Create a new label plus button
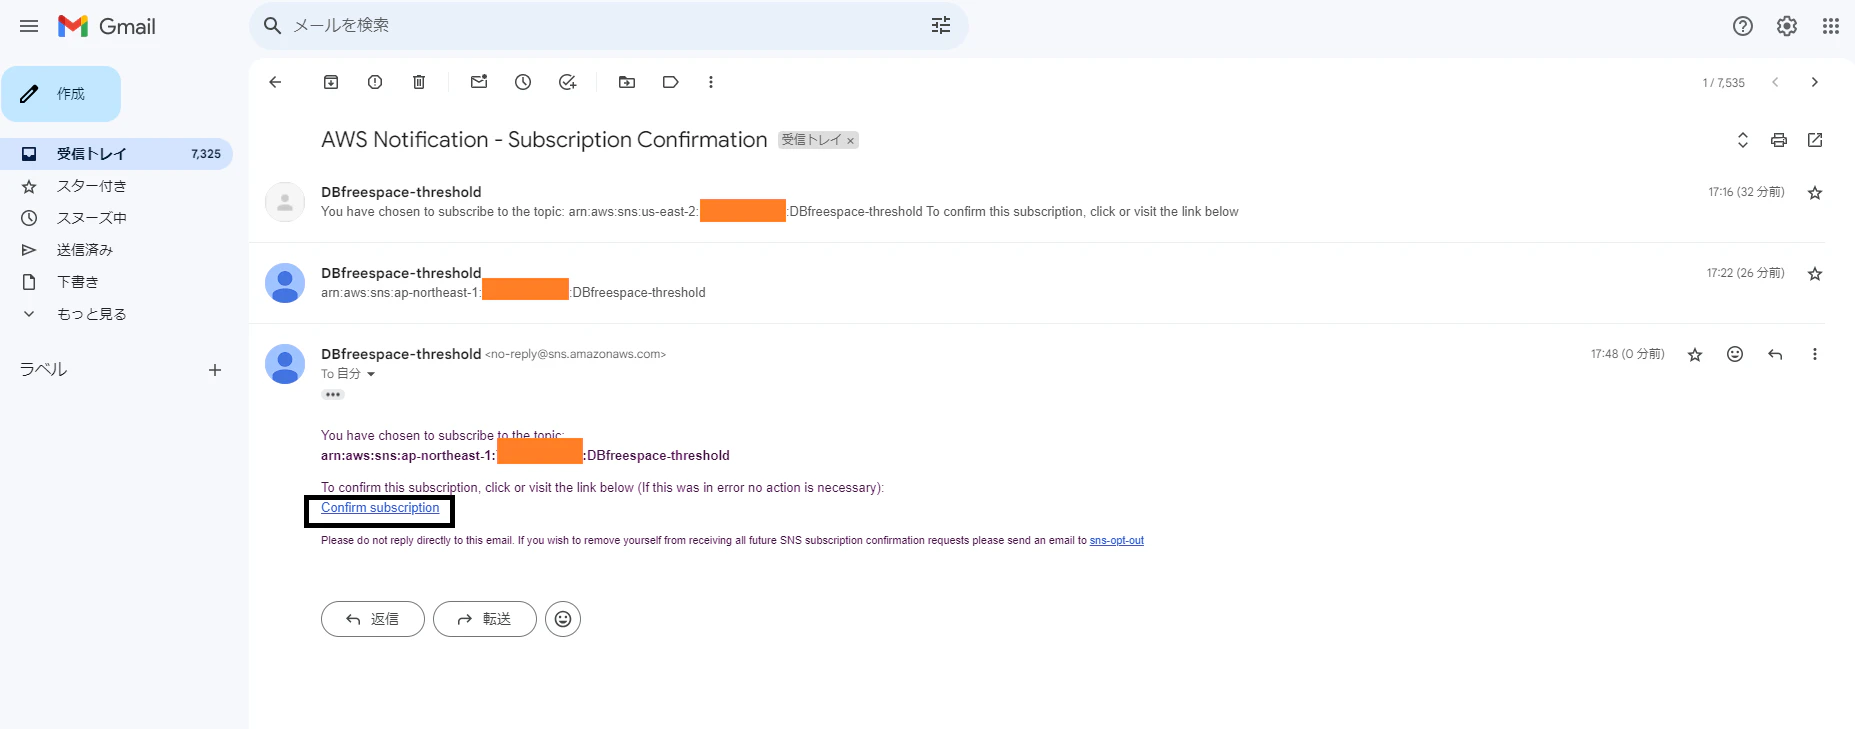Screen dimensions: 1855x729 [215, 370]
